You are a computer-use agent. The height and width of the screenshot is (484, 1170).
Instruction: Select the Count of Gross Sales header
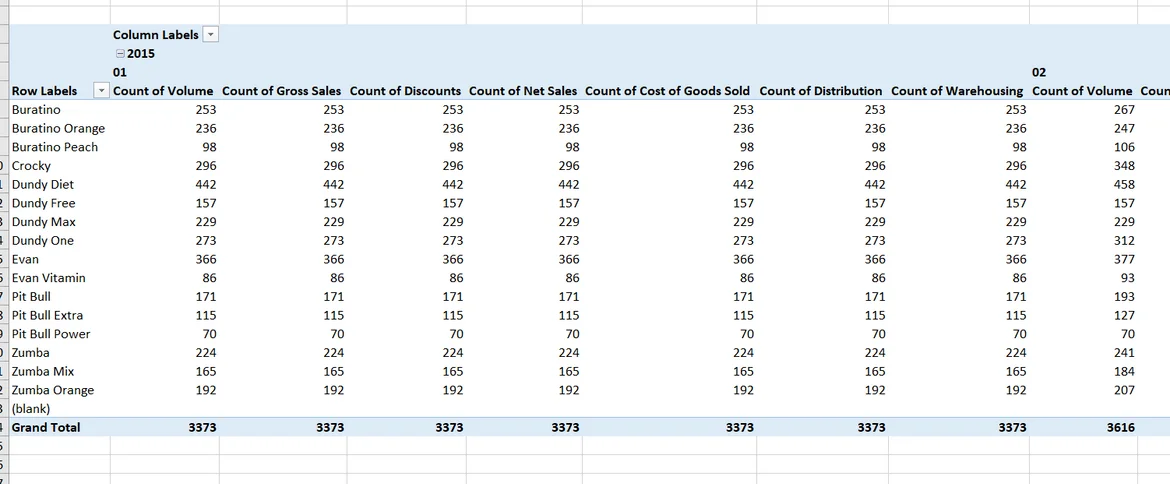click(x=281, y=91)
